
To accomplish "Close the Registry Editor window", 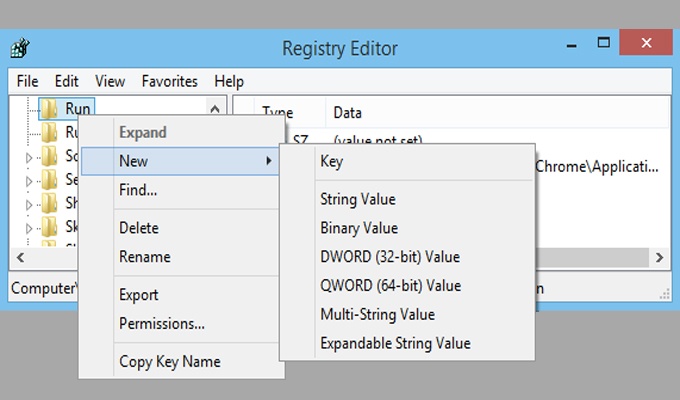I will point(644,44).
